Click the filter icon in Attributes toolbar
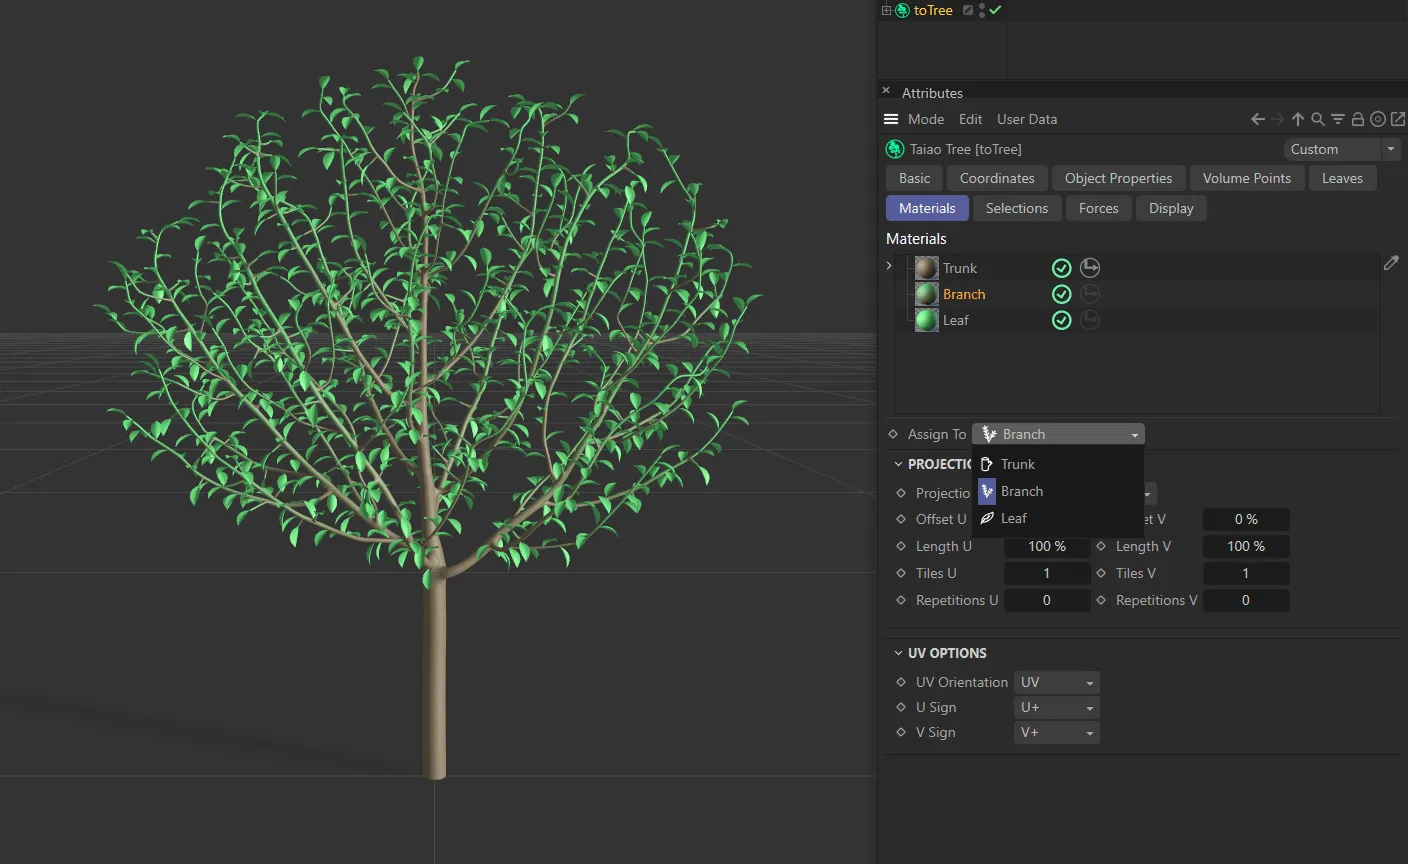This screenshot has height=864, width=1408. [x=1338, y=118]
